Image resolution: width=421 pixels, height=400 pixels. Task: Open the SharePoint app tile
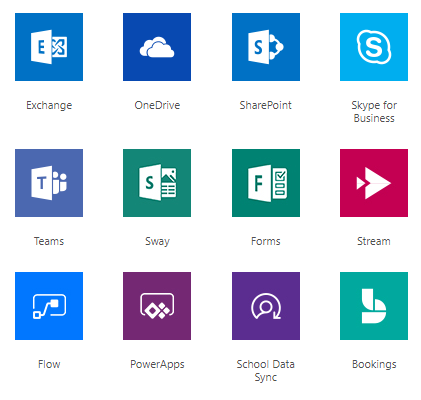point(266,47)
